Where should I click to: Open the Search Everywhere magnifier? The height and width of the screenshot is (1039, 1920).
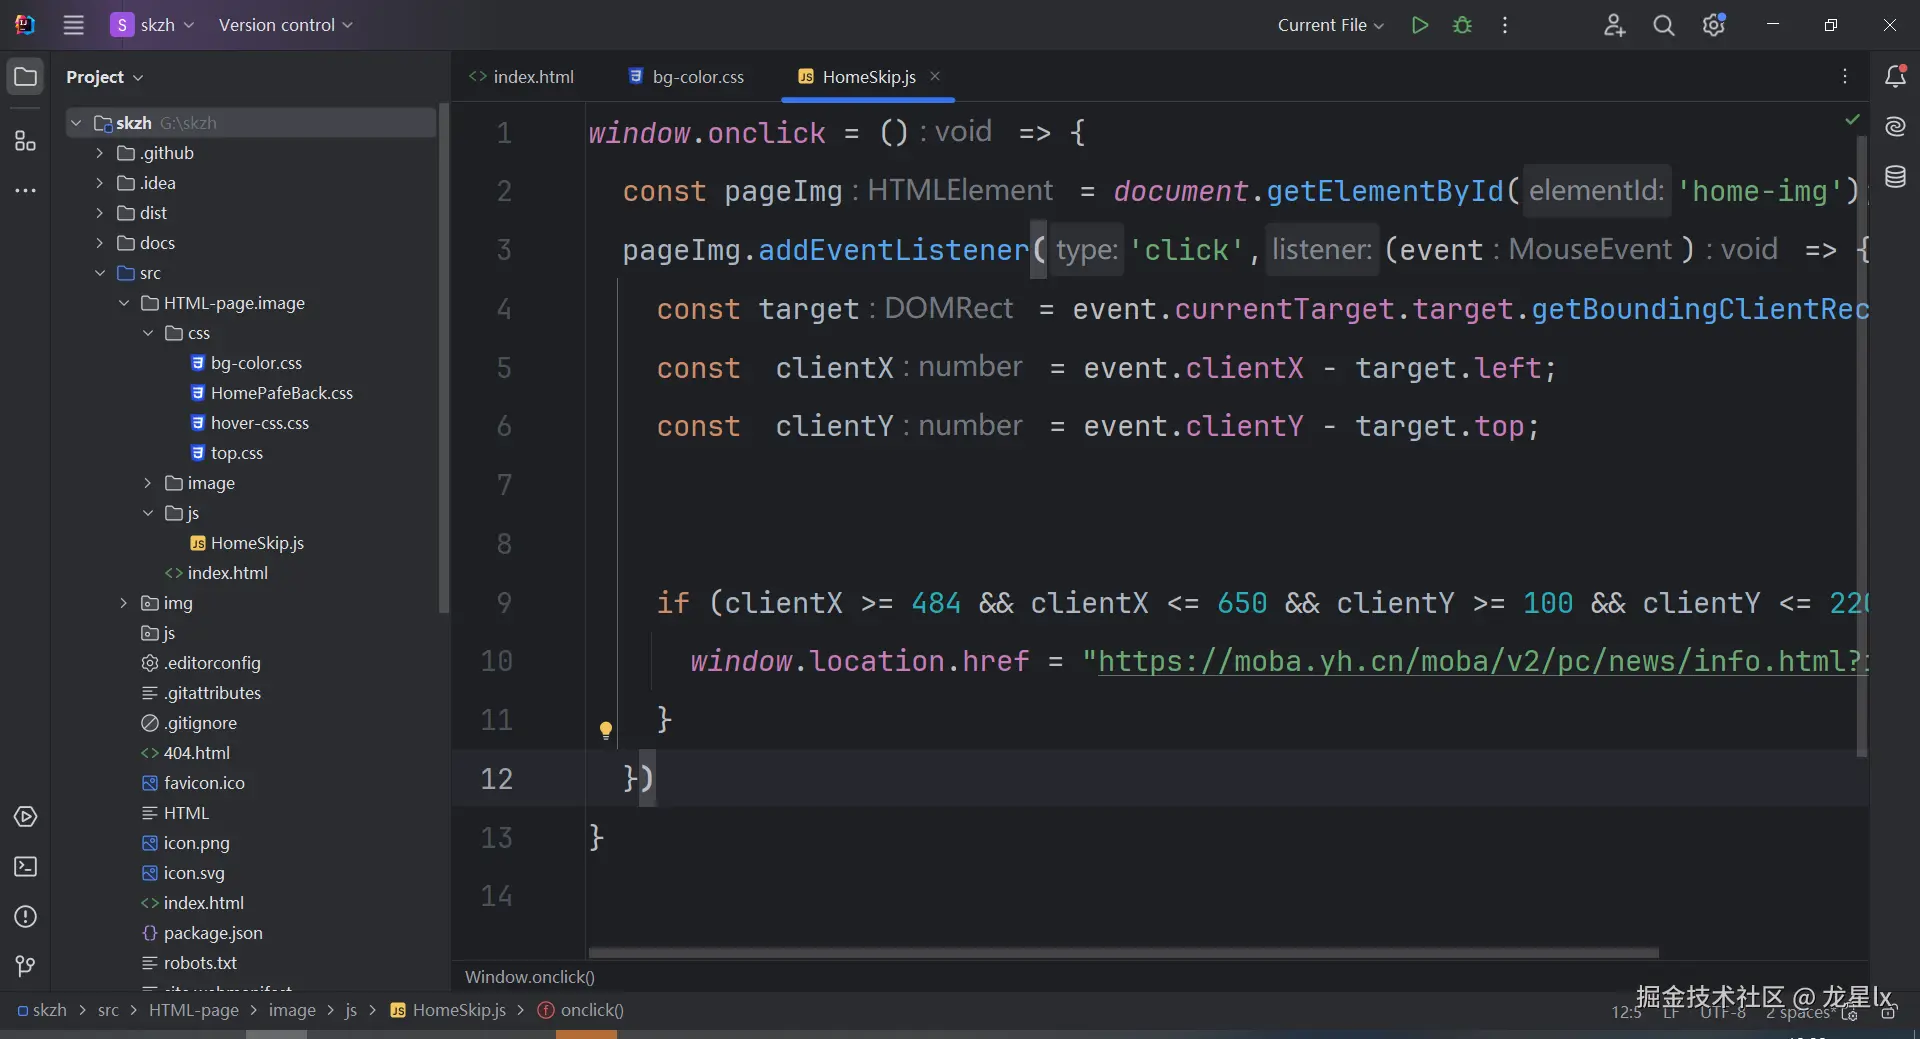pos(1663,25)
